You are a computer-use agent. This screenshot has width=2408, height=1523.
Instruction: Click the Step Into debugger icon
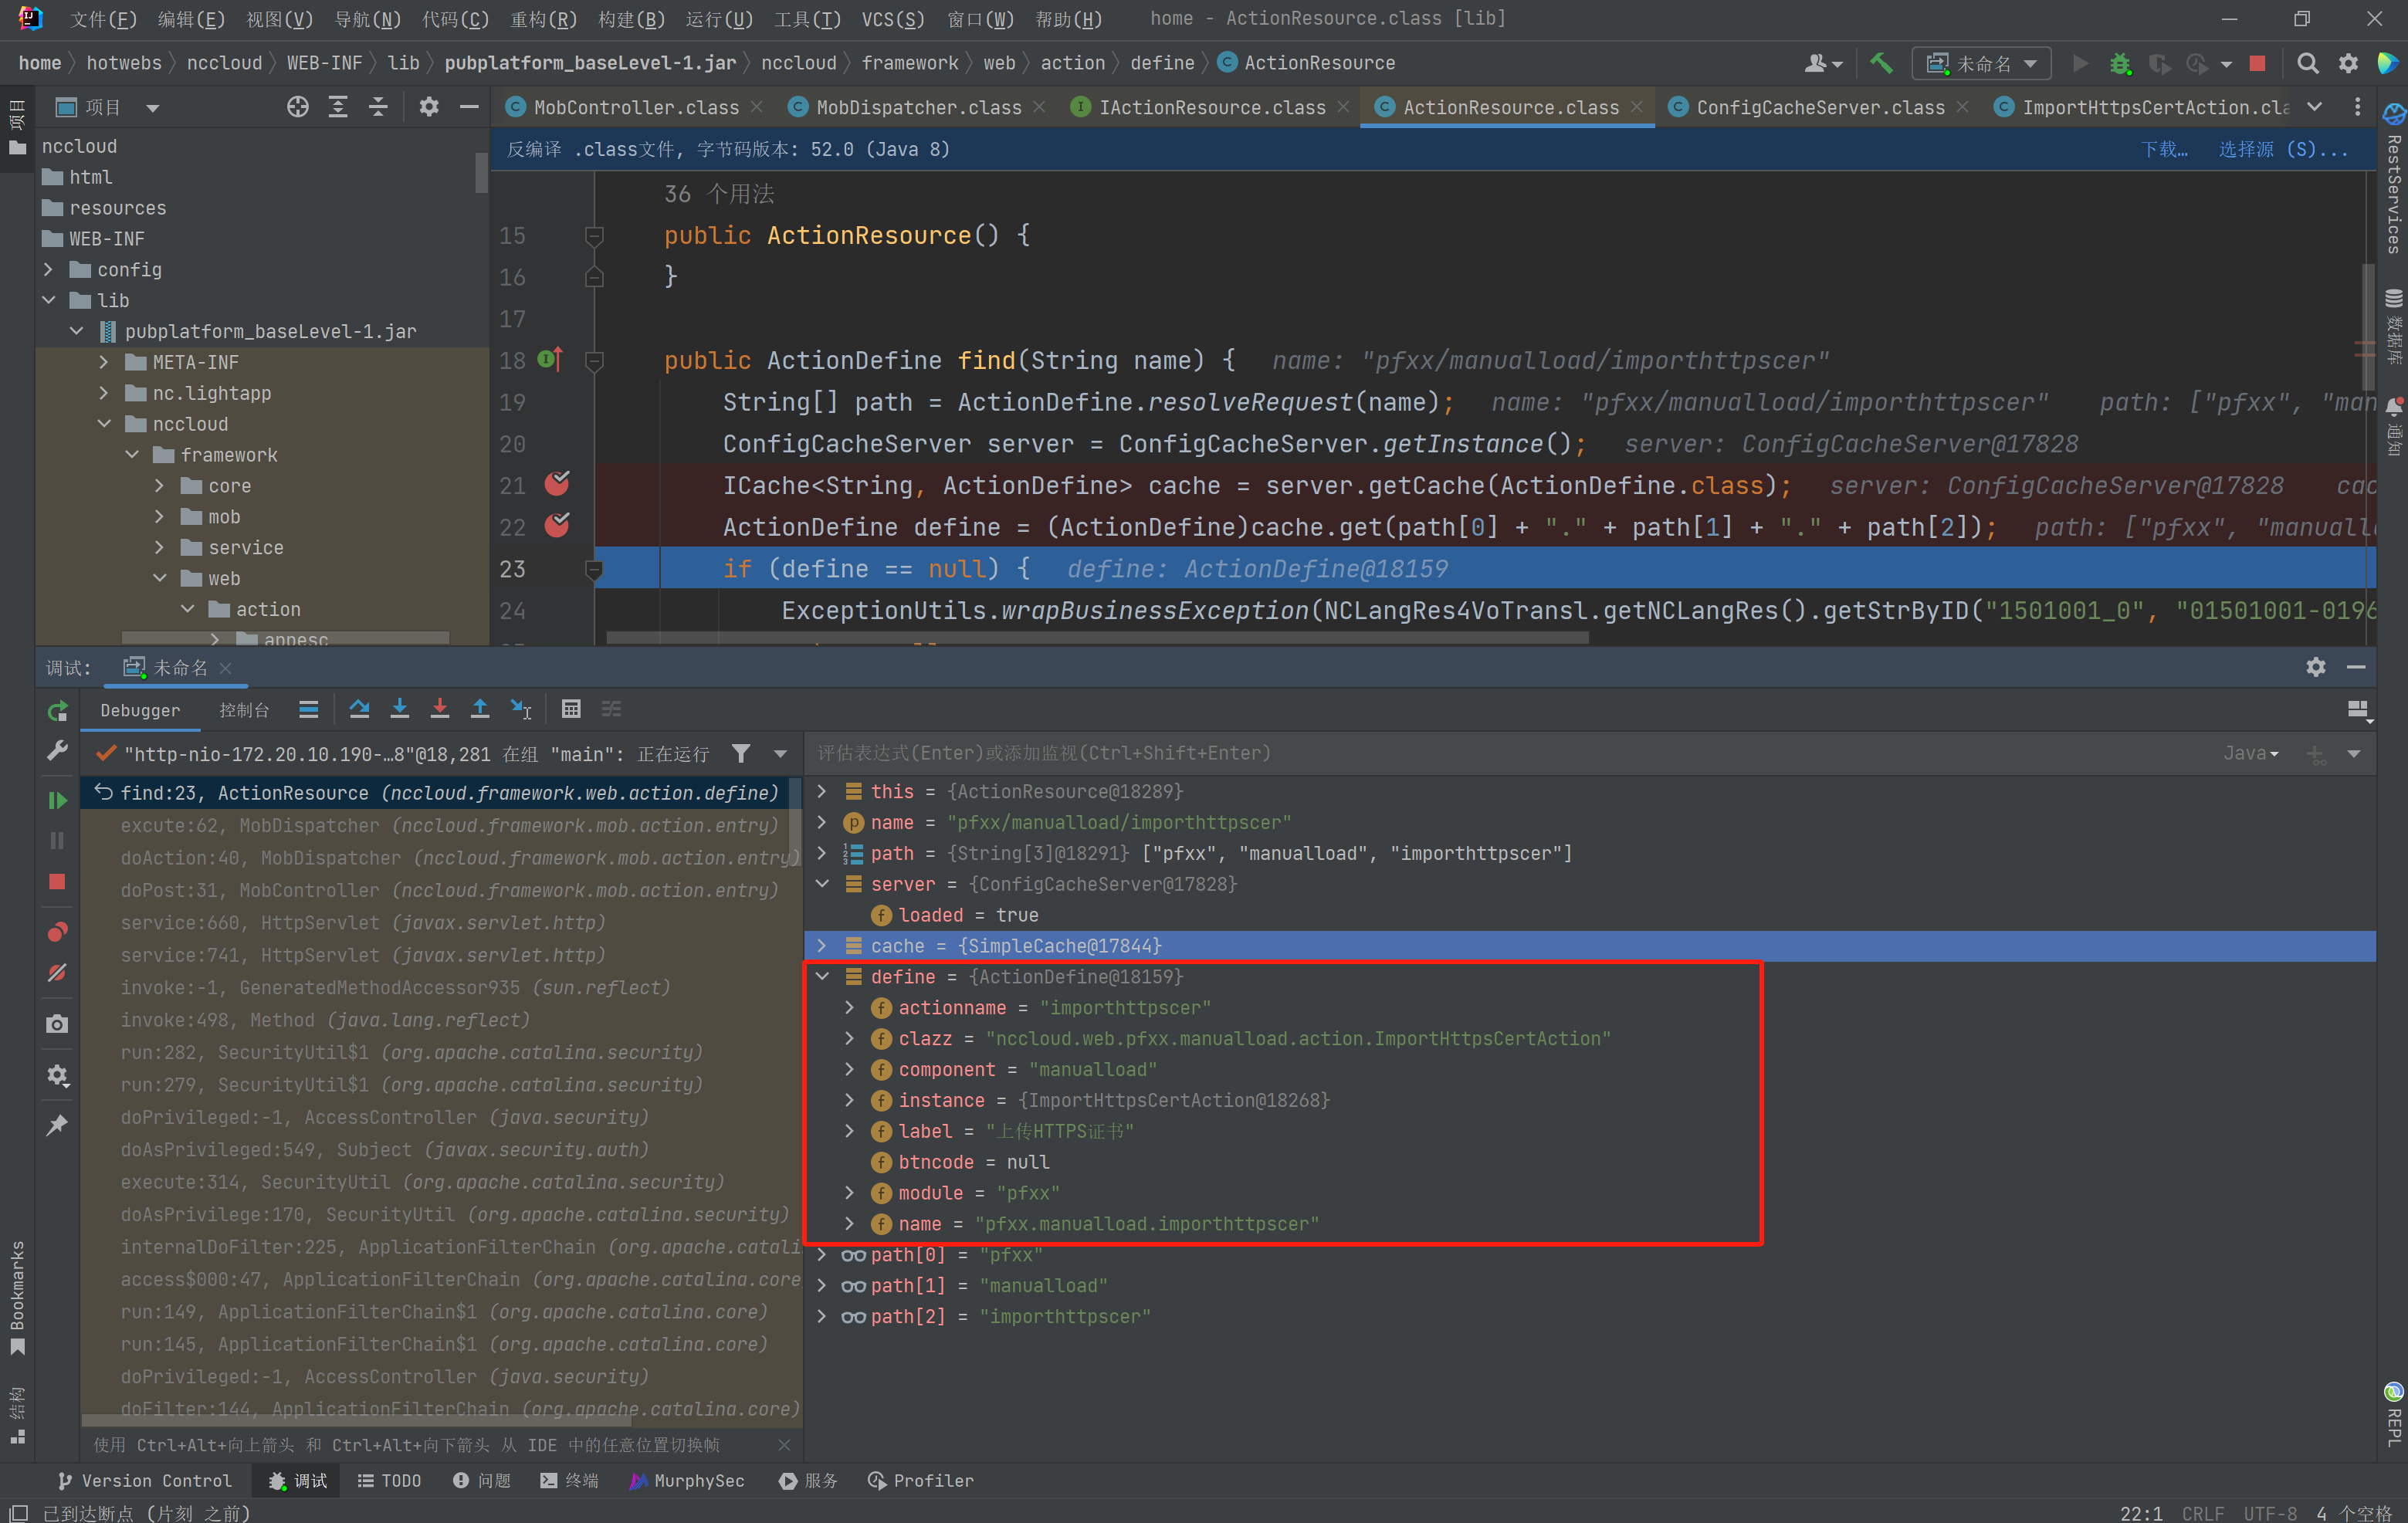[399, 709]
